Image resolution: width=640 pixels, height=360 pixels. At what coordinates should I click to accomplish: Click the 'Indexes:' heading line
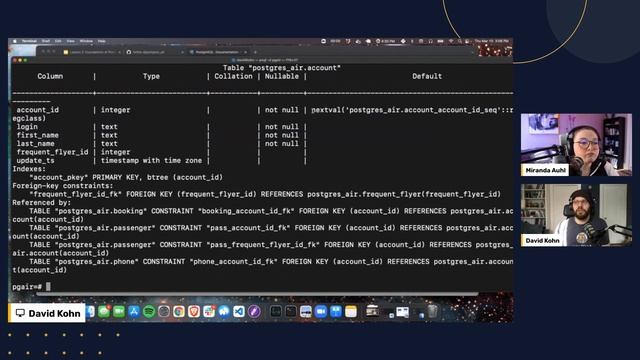(x=29, y=169)
